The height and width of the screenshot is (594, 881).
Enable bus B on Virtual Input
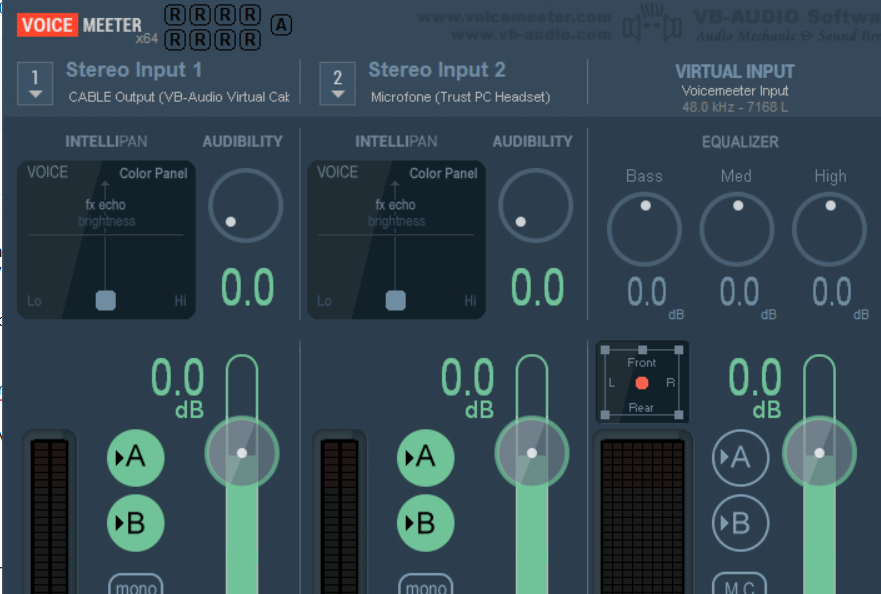pos(741,523)
